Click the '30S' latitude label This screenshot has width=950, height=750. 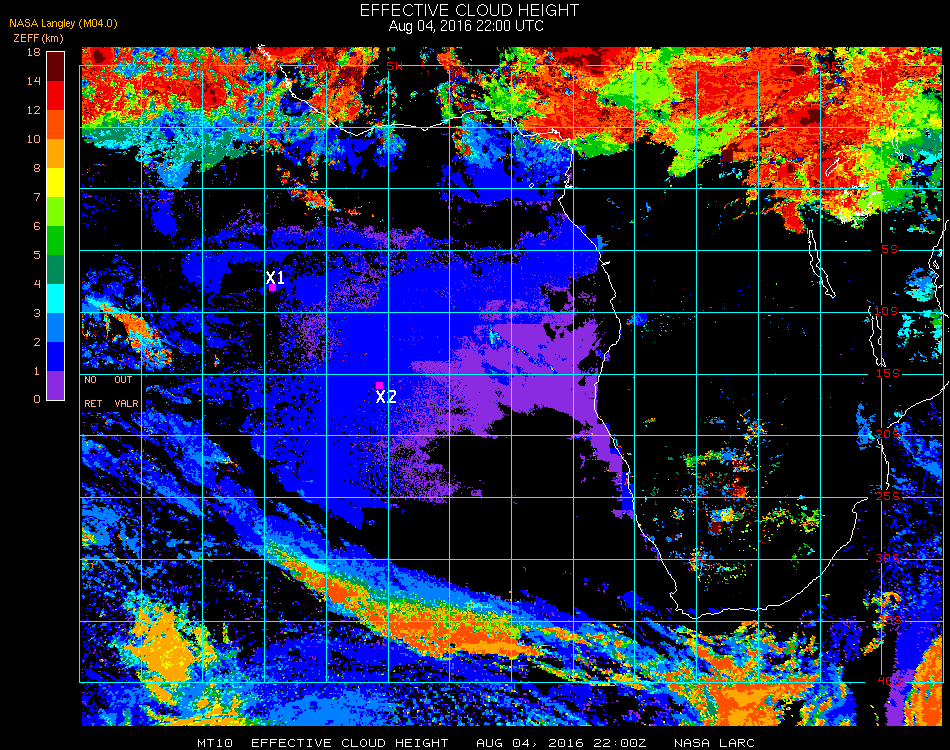pos(888,558)
